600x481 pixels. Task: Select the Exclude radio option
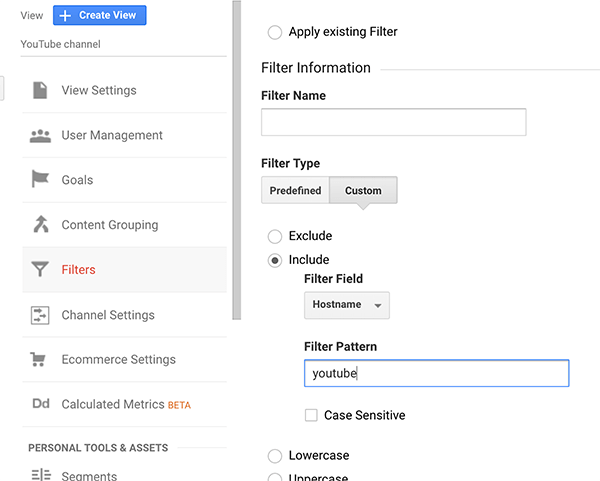tap(275, 236)
